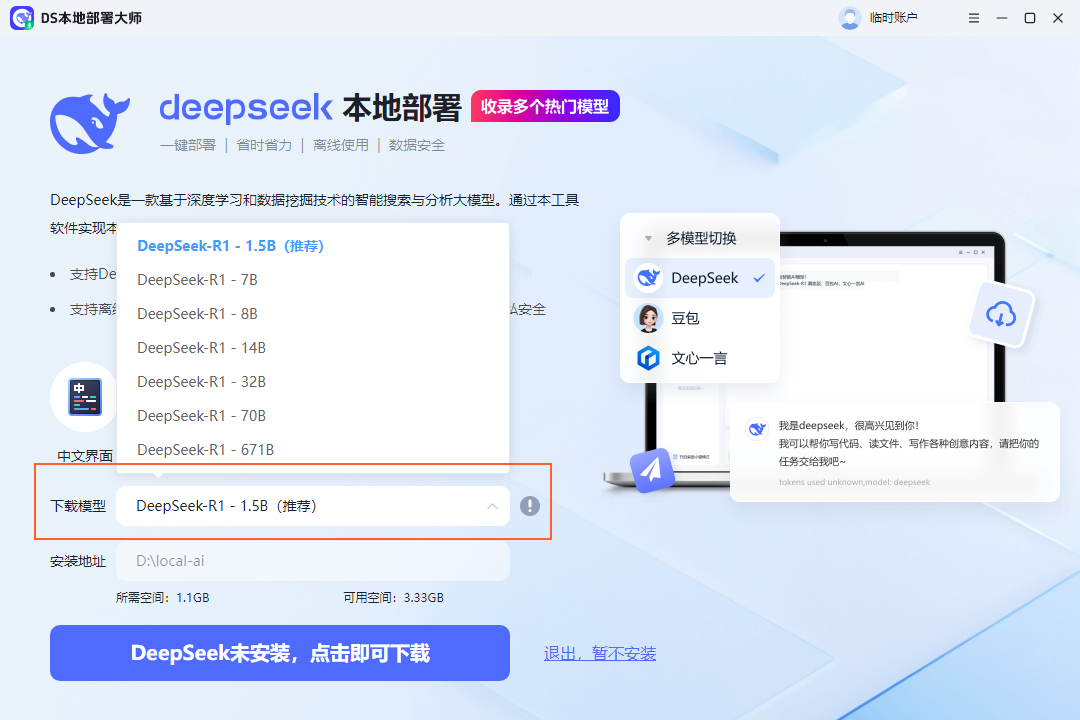Collapse the download model dropdown via its chevron
Screen dimensions: 1080x720
coord(492,506)
